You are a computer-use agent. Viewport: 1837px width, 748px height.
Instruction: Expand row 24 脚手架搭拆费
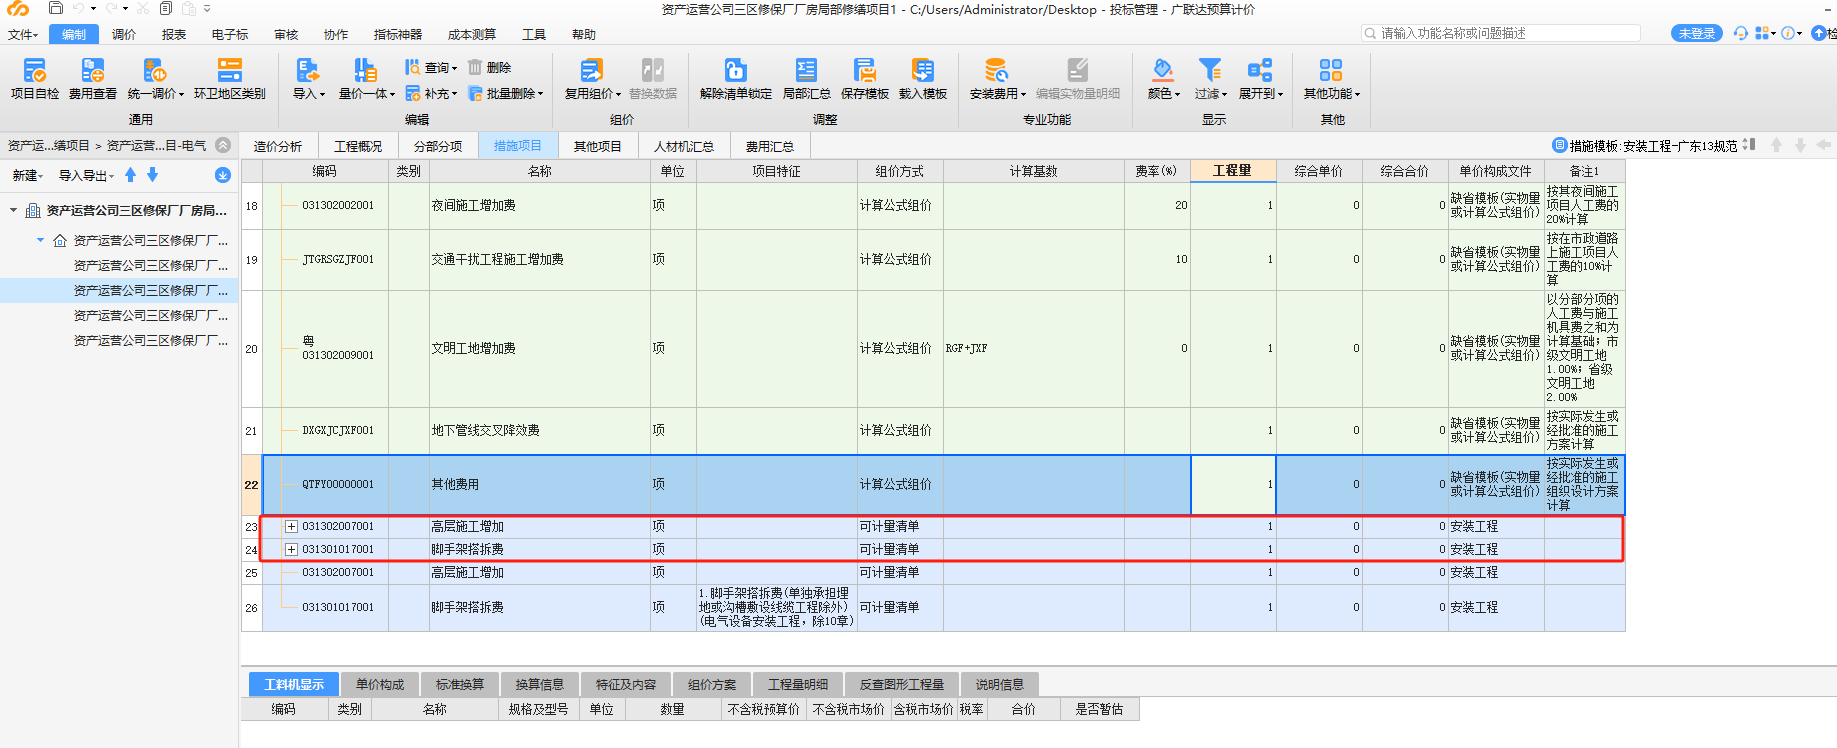(291, 549)
